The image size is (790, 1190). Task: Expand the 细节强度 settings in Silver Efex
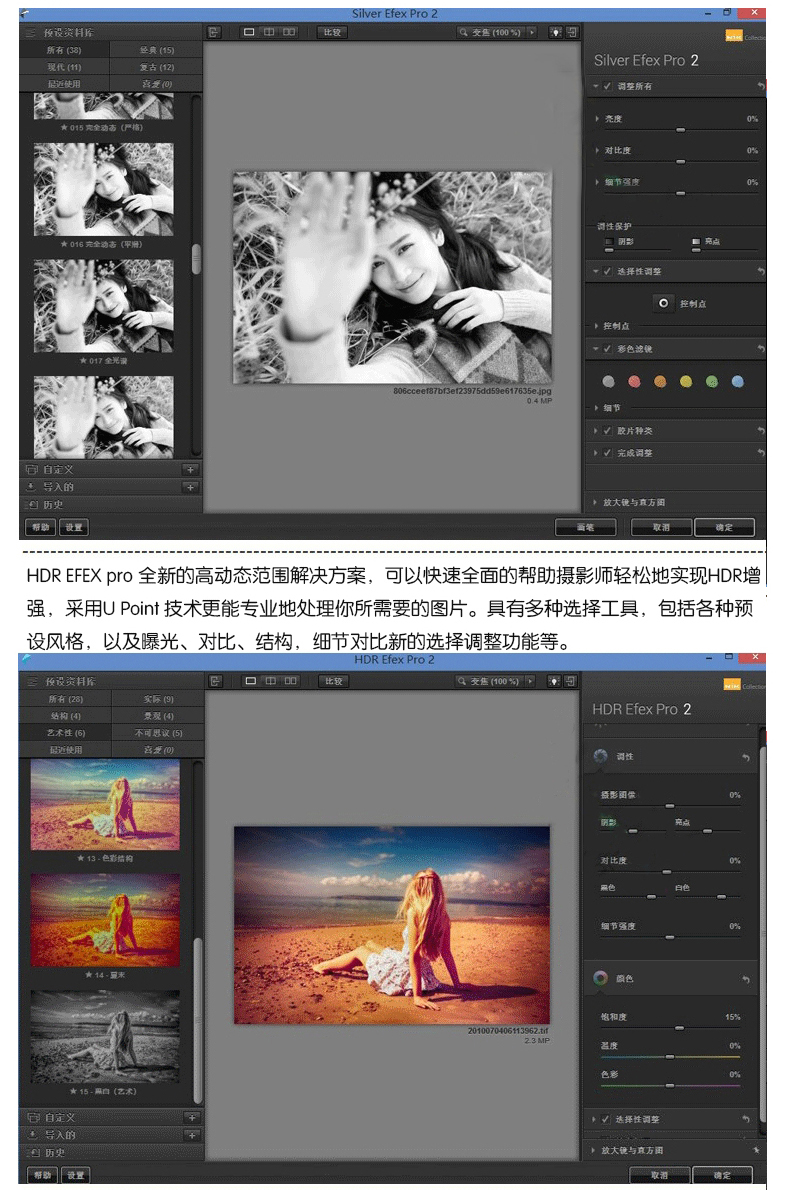click(x=598, y=182)
